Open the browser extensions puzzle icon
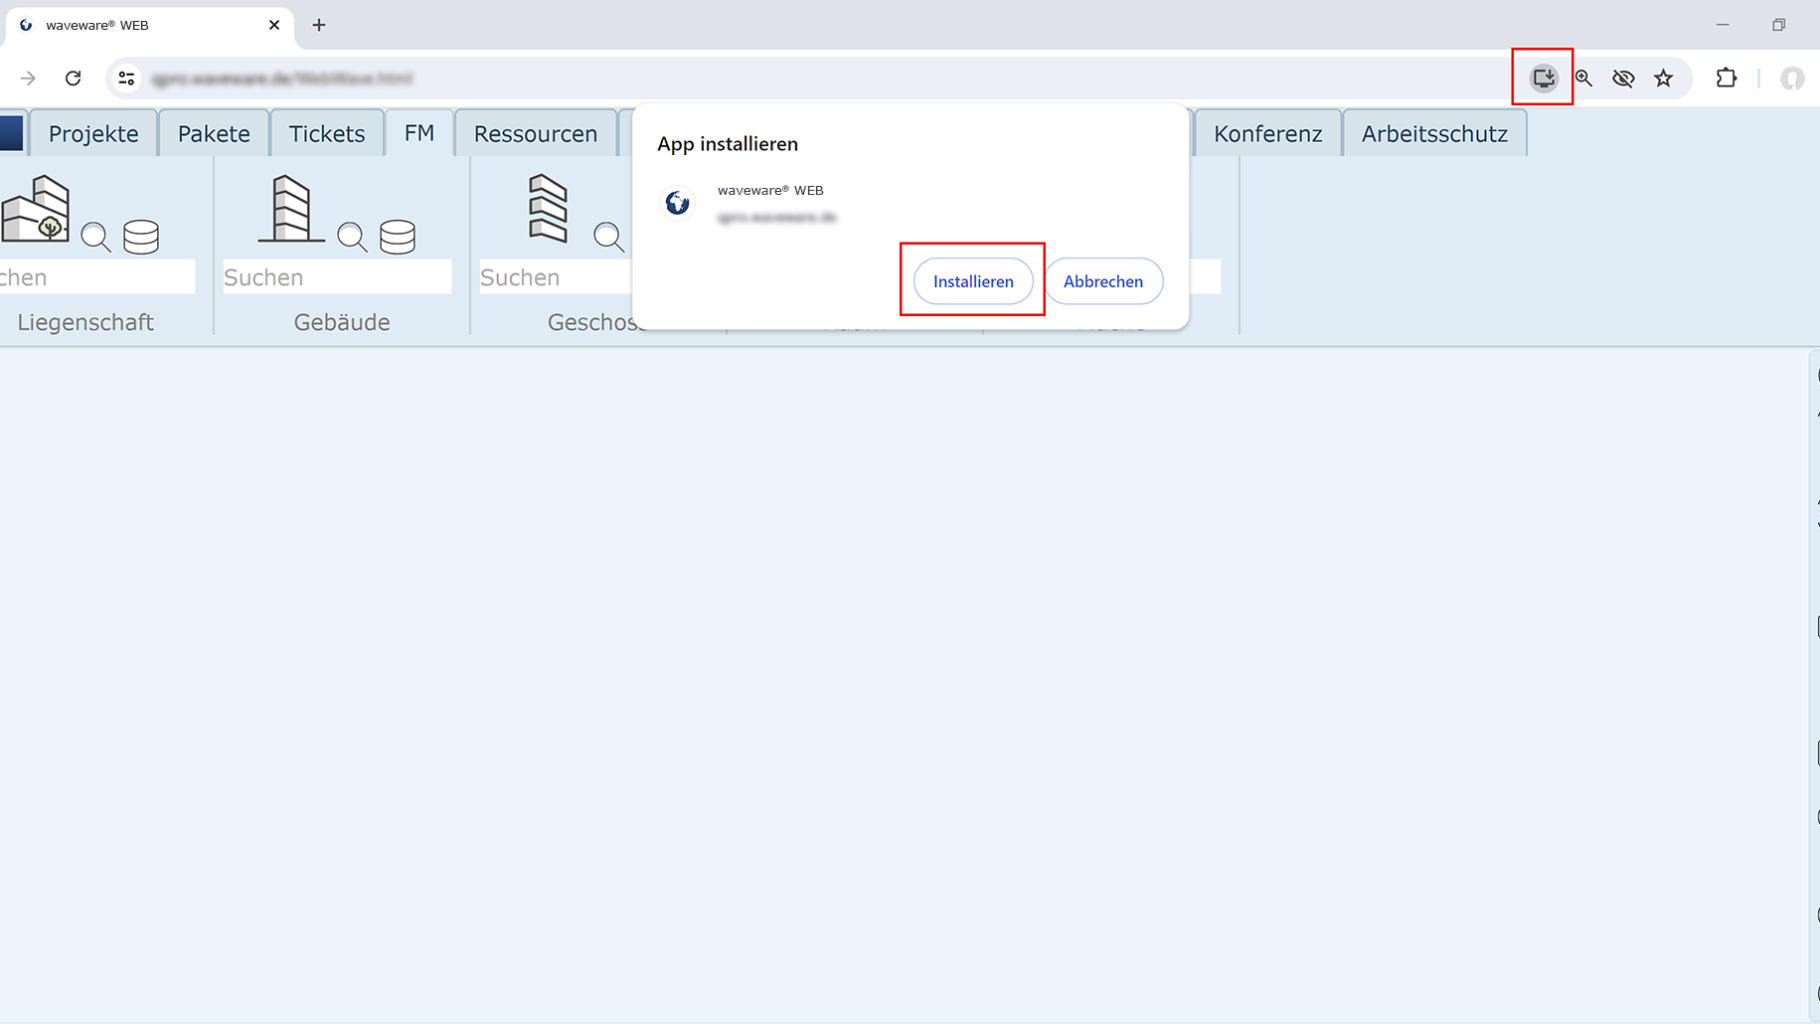Screen dimensions: 1820x1024 tap(1726, 78)
